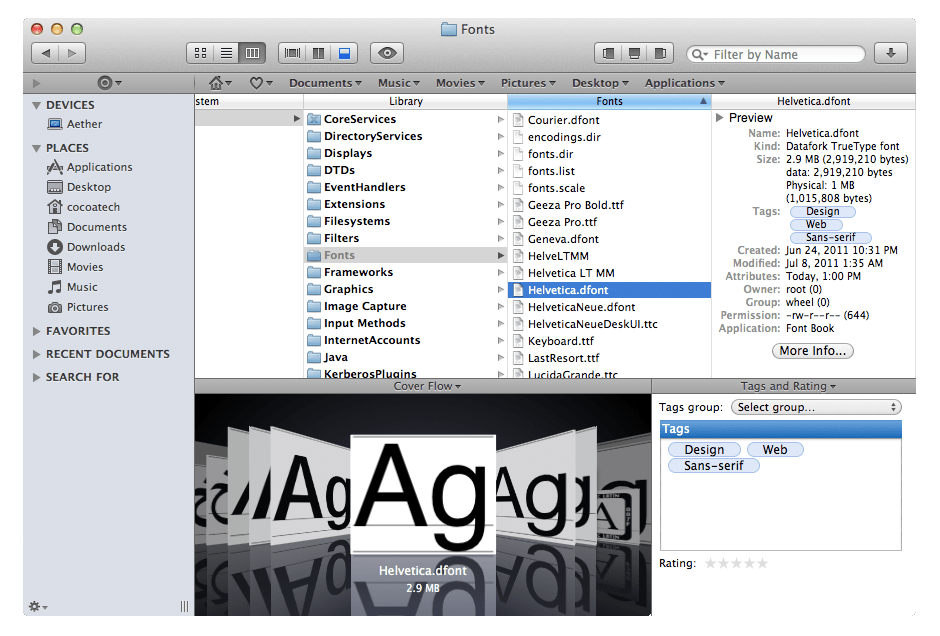This screenshot has height=636, width=940.
Task: Open Downloads in the sidebar
Action: [x=86, y=247]
